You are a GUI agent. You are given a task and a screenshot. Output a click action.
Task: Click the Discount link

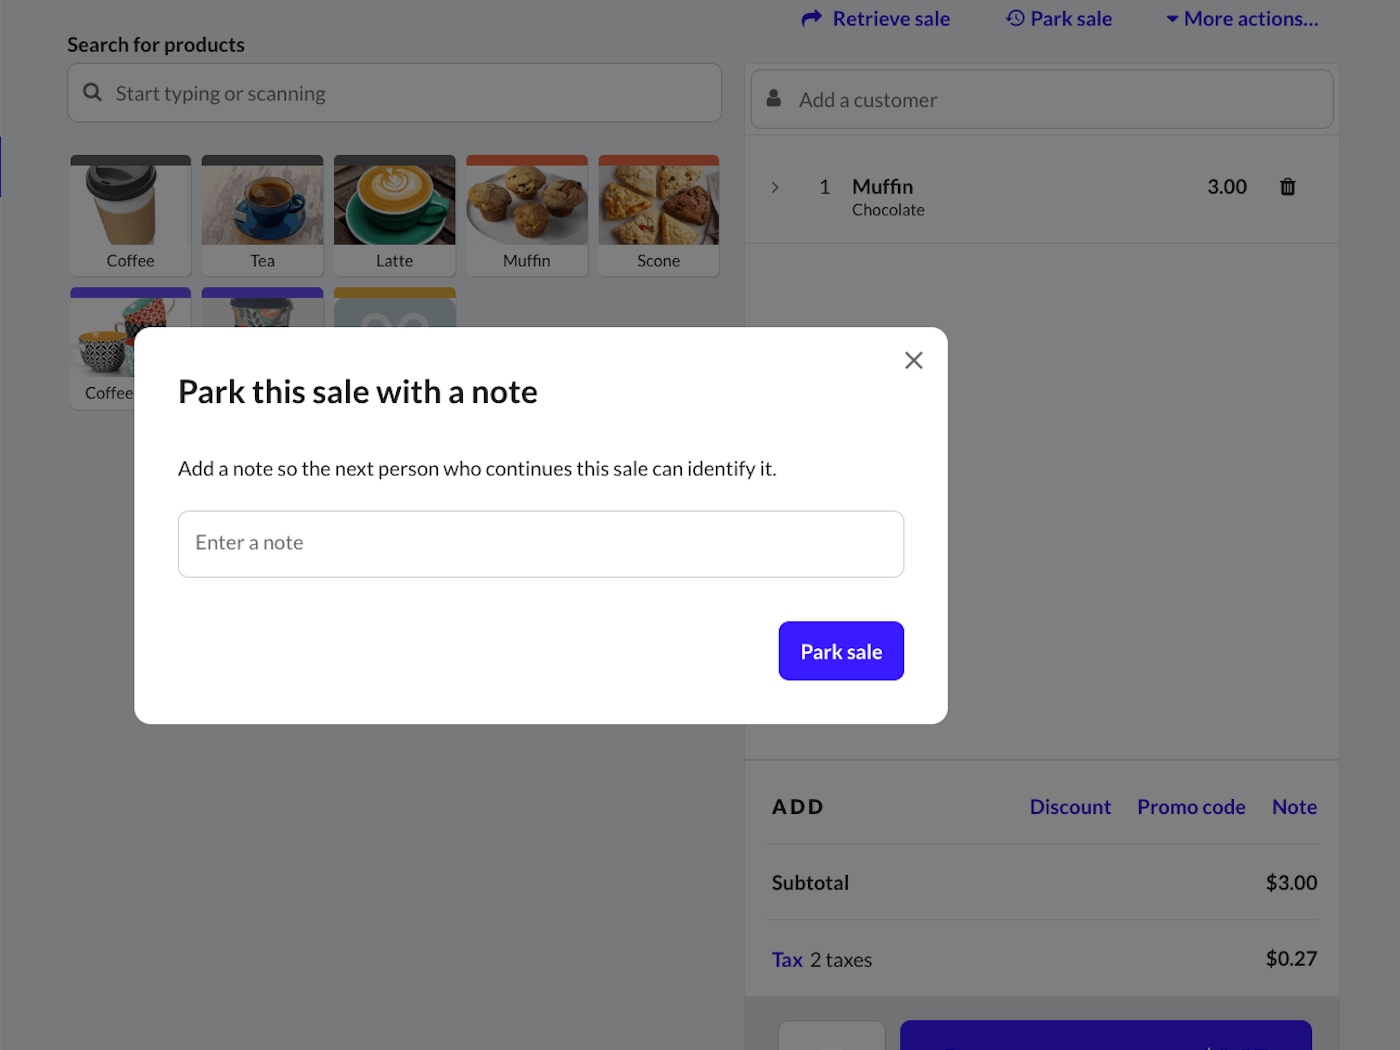[x=1070, y=807]
